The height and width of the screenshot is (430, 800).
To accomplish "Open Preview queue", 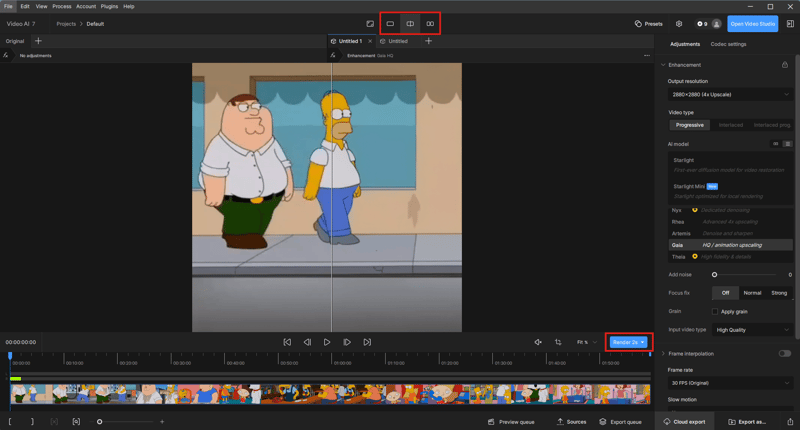I will (x=511, y=422).
